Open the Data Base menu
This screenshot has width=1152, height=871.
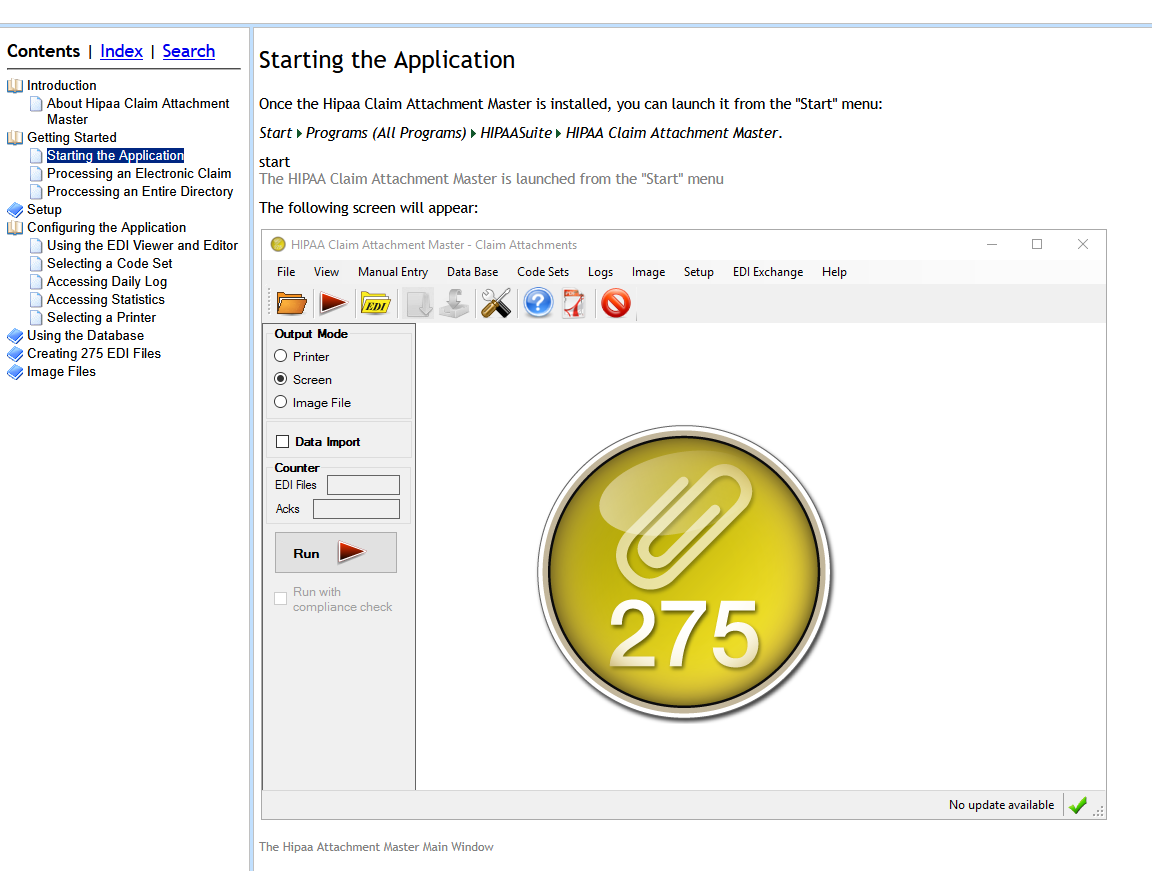472,272
